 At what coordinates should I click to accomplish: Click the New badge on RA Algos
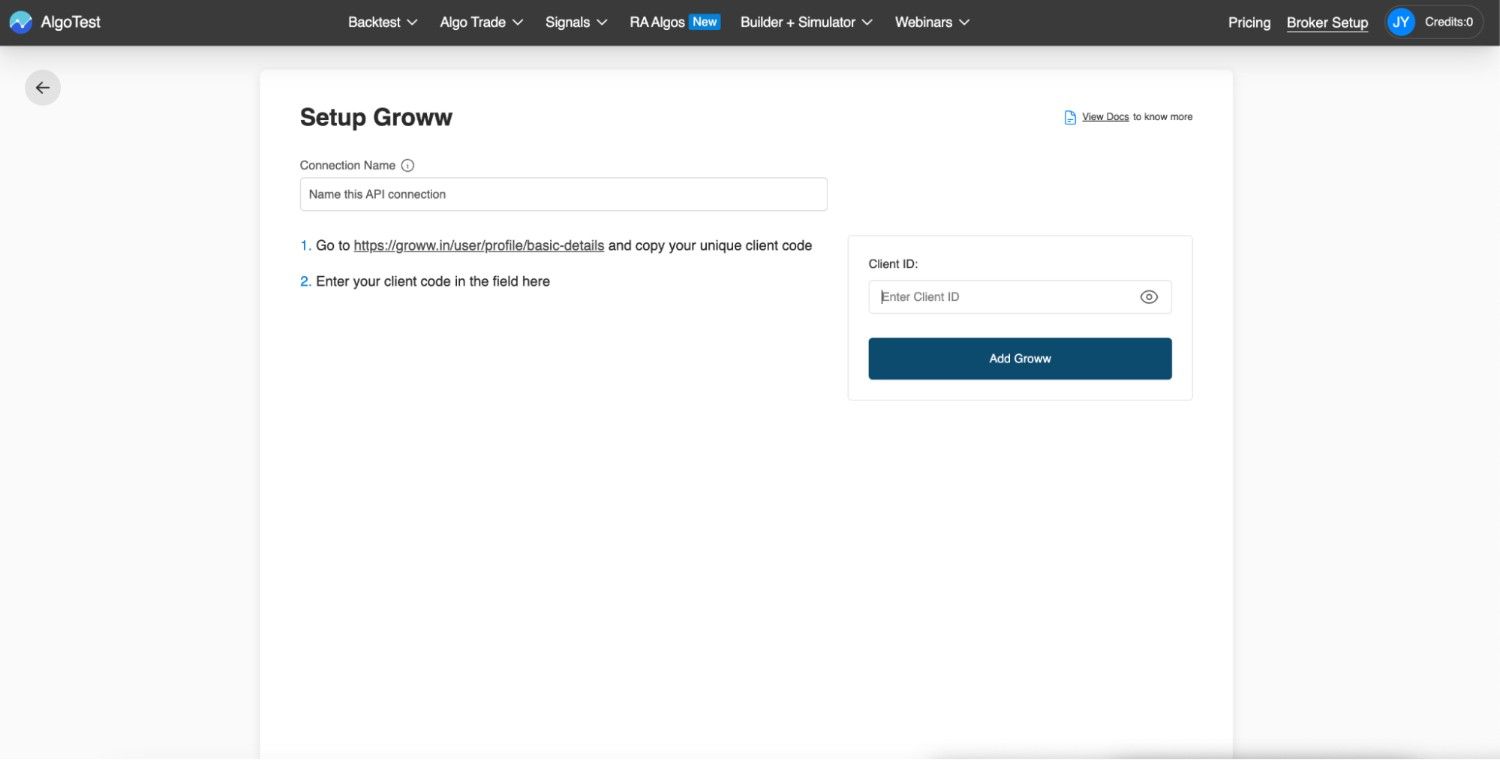coord(705,22)
